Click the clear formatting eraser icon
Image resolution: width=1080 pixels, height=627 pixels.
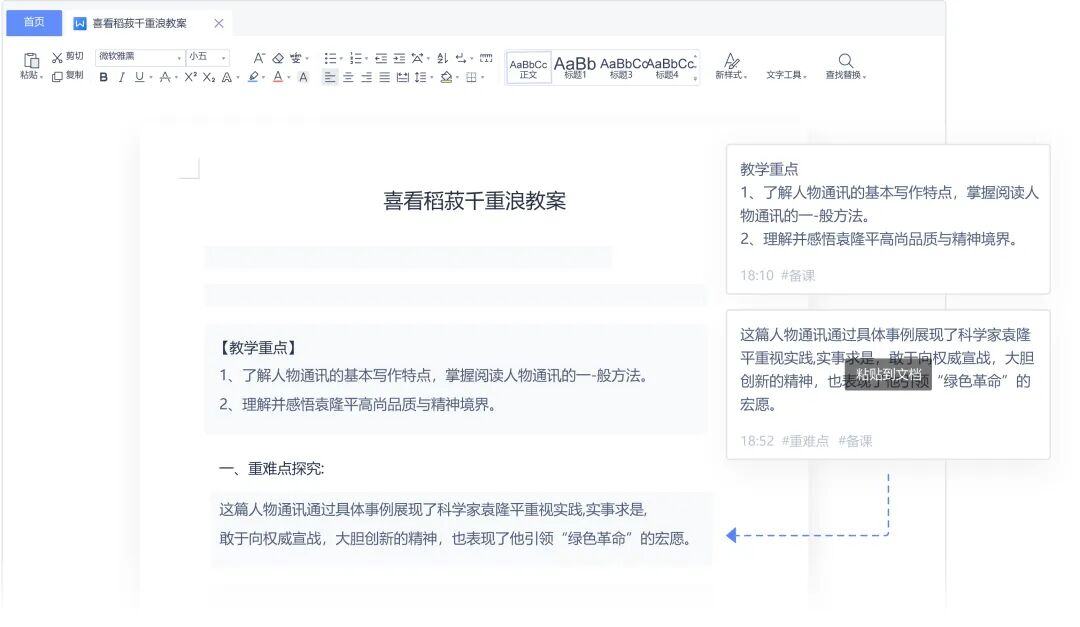(277, 57)
